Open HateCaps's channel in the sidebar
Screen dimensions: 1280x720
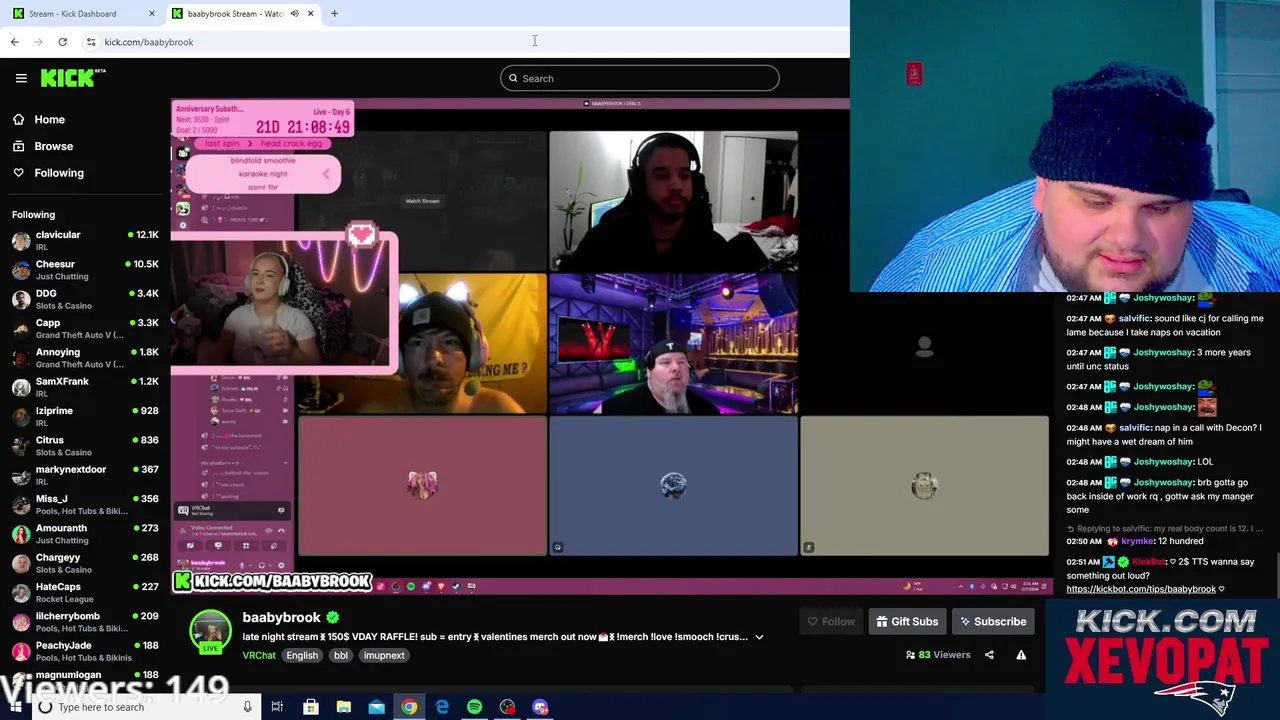(84, 593)
